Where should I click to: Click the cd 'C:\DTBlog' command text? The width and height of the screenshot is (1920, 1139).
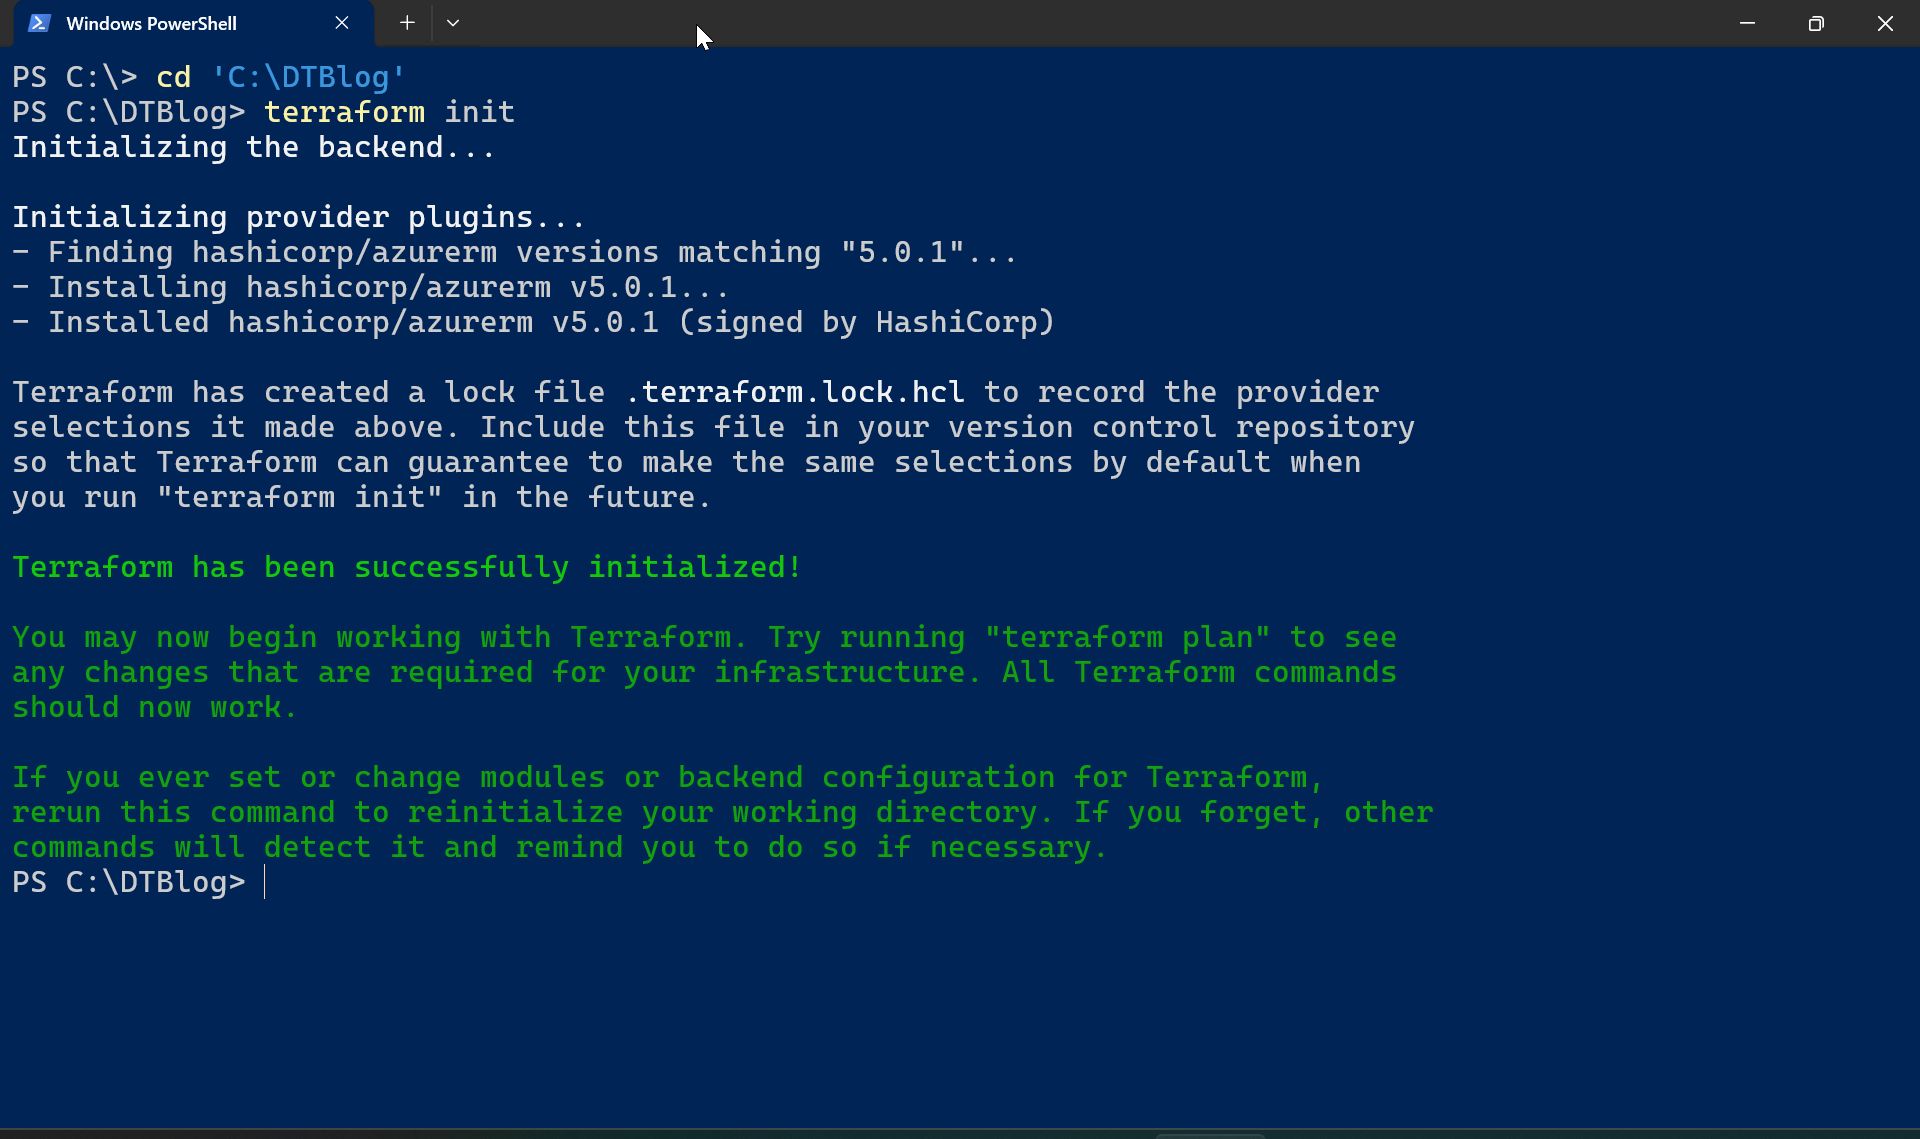point(281,77)
